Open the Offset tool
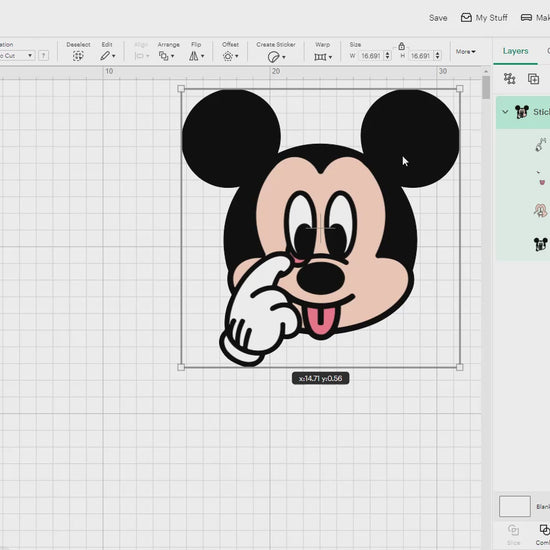This screenshot has height=550, width=550. [x=228, y=56]
